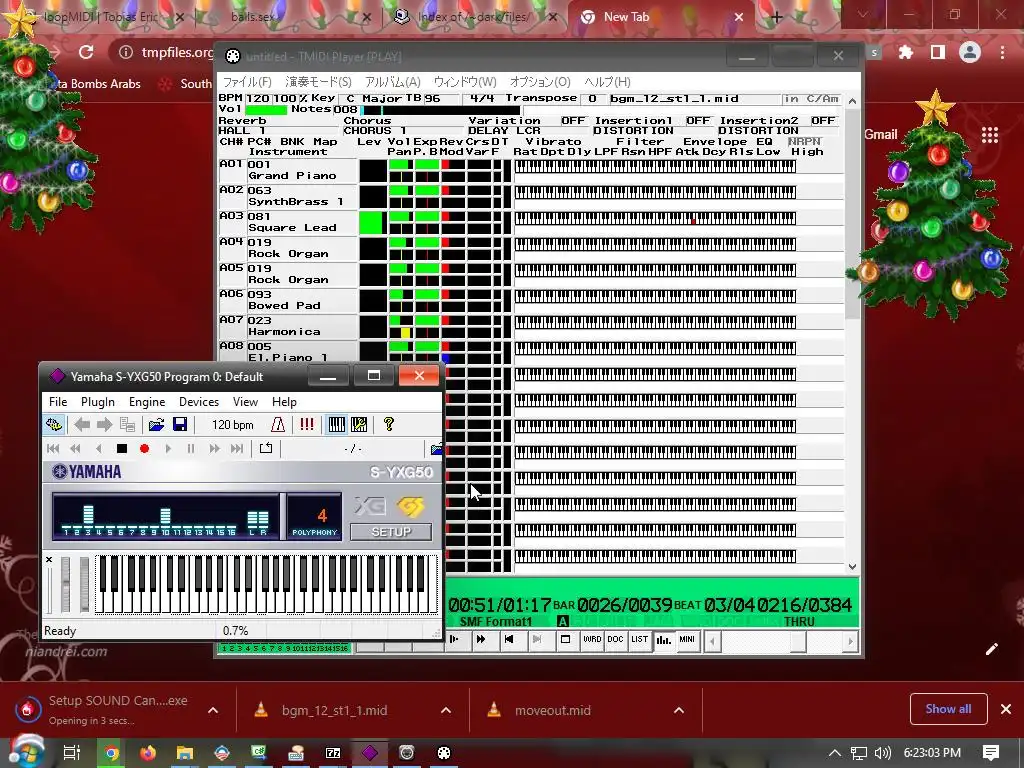Viewport: 1024px width, 768px height.
Task: Click the previous program left arrow
Action: pos(82,424)
